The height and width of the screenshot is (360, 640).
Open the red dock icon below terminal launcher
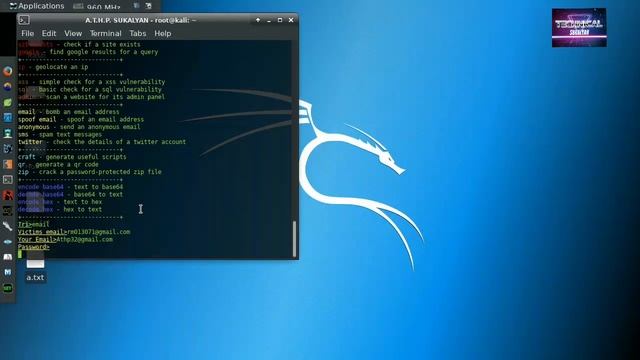coord(7,195)
